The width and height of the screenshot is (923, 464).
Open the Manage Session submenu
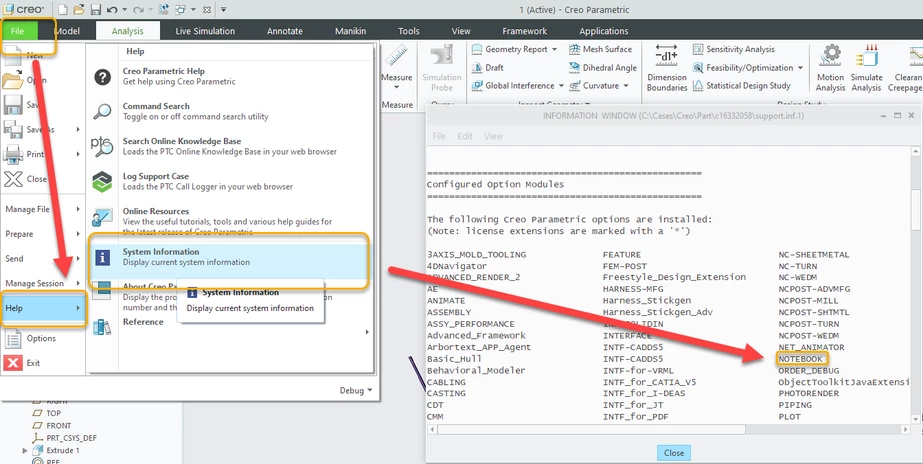click(x=43, y=283)
